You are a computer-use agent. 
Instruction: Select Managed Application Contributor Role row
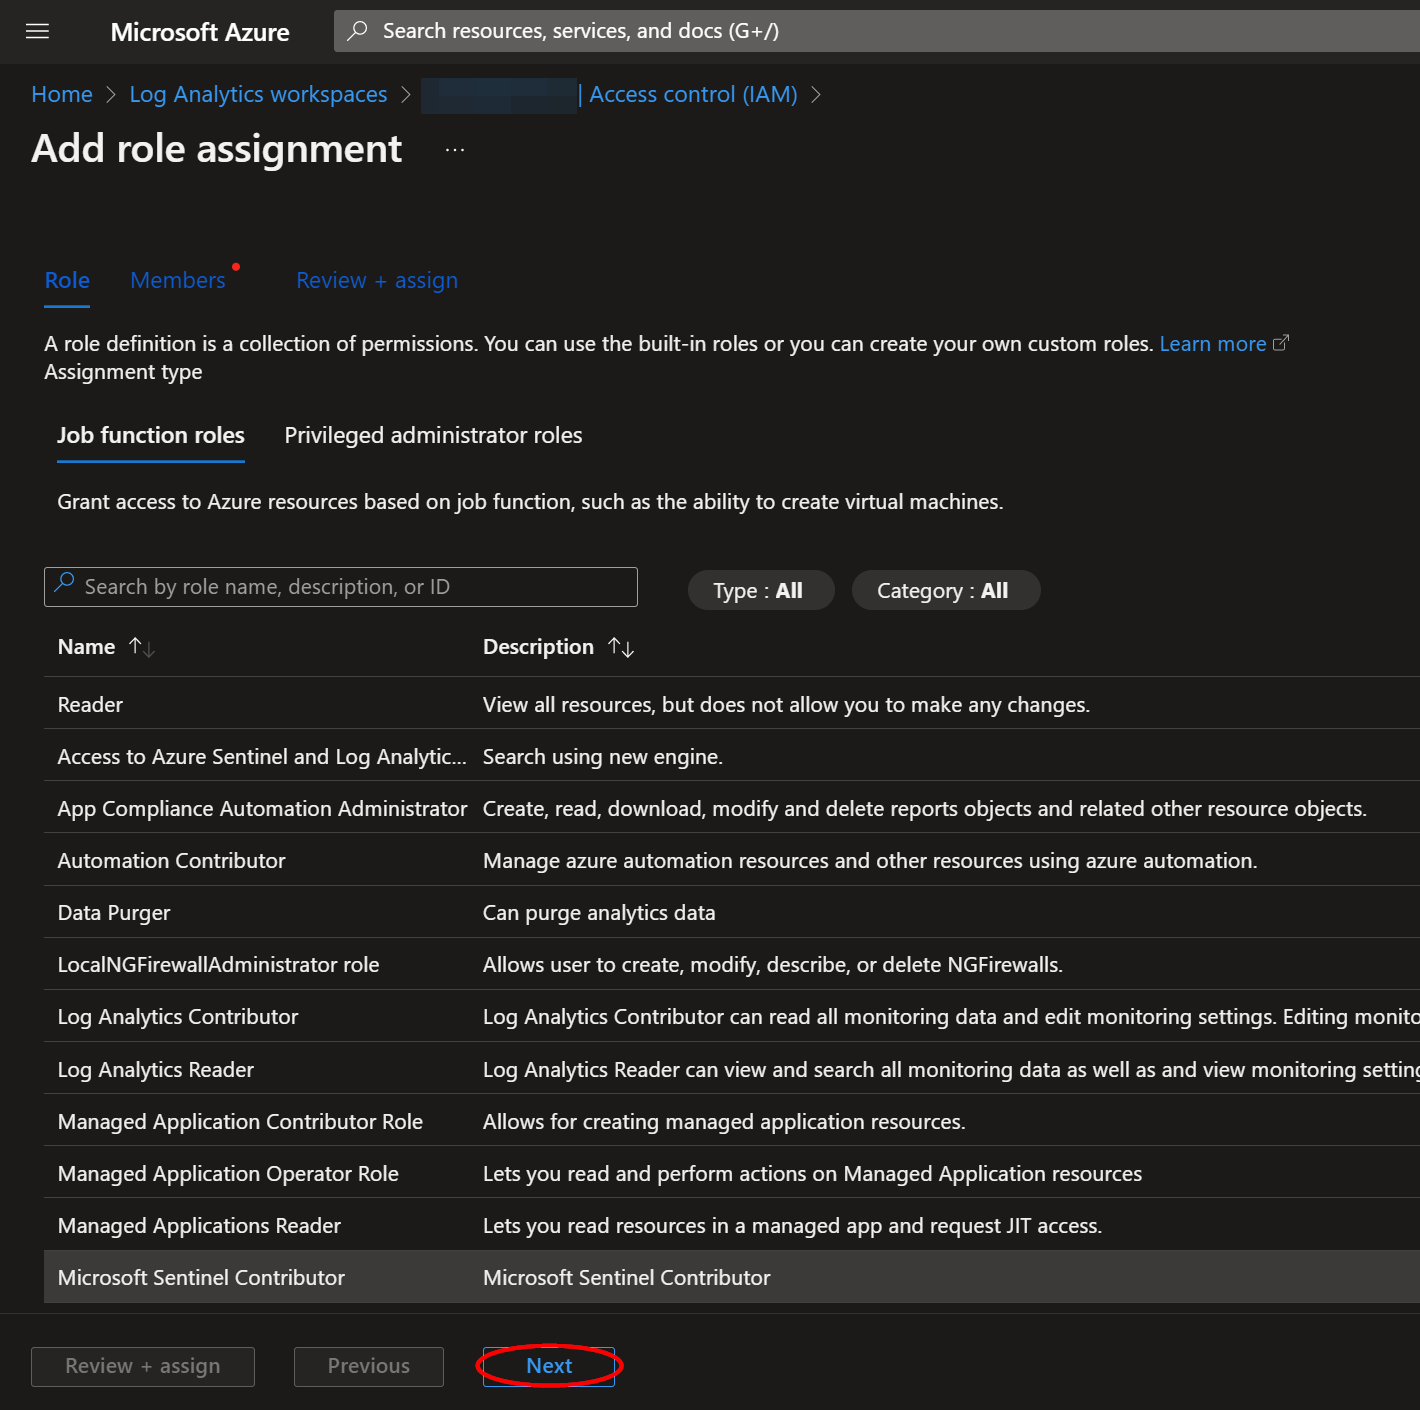tap(732, 1121)
